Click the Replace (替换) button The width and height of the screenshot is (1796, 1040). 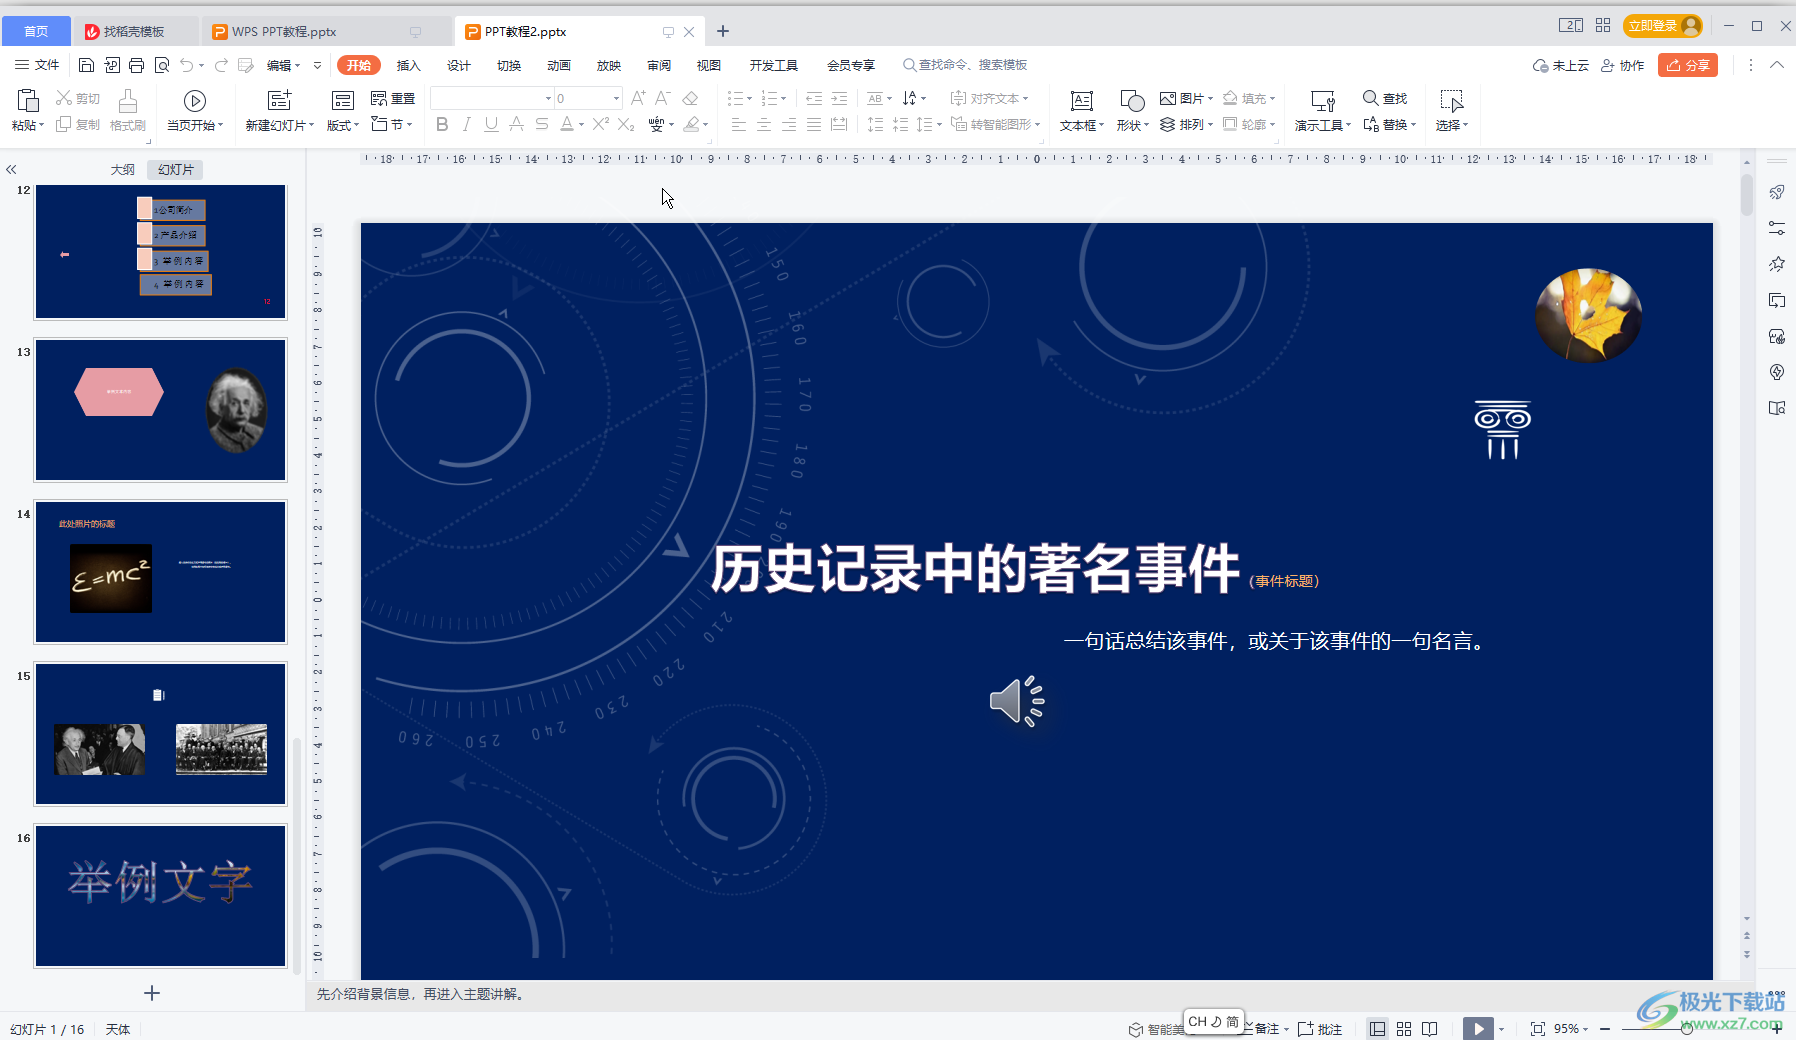(x=1389, y=124)
